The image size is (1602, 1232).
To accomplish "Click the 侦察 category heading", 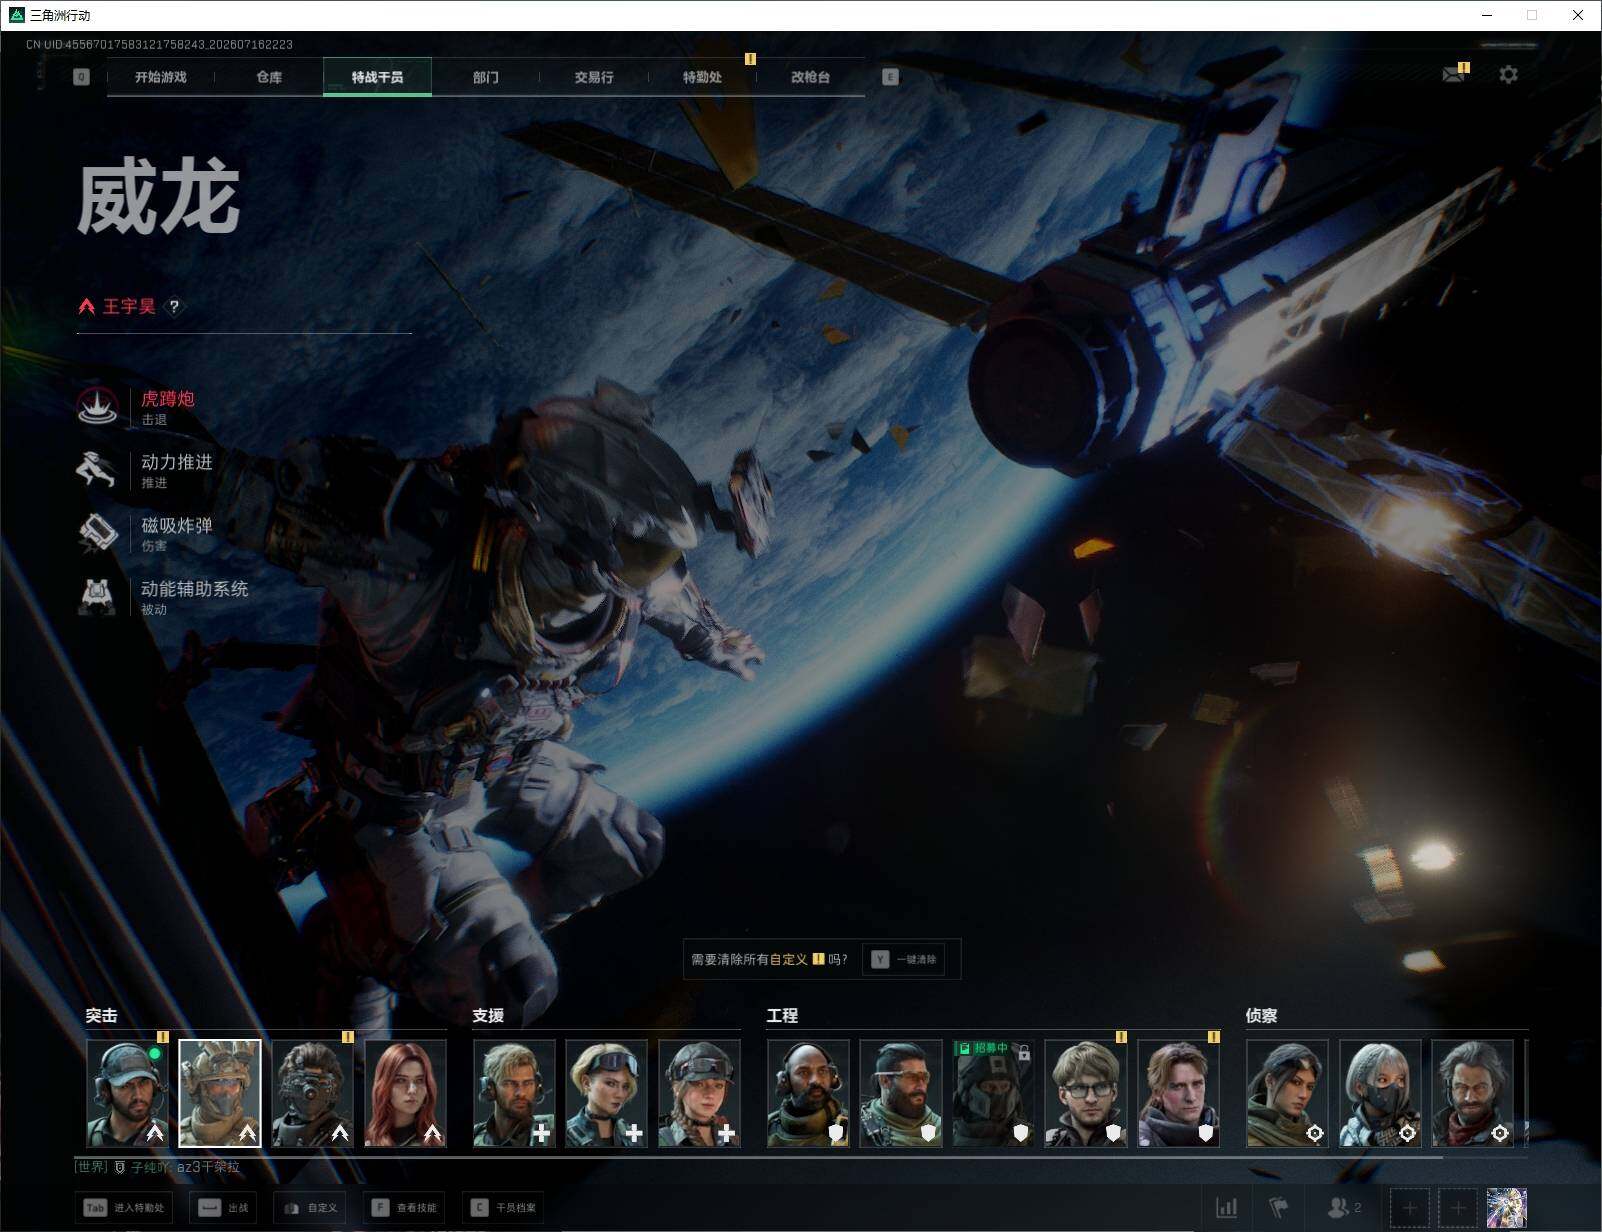I will 1261,1016.
